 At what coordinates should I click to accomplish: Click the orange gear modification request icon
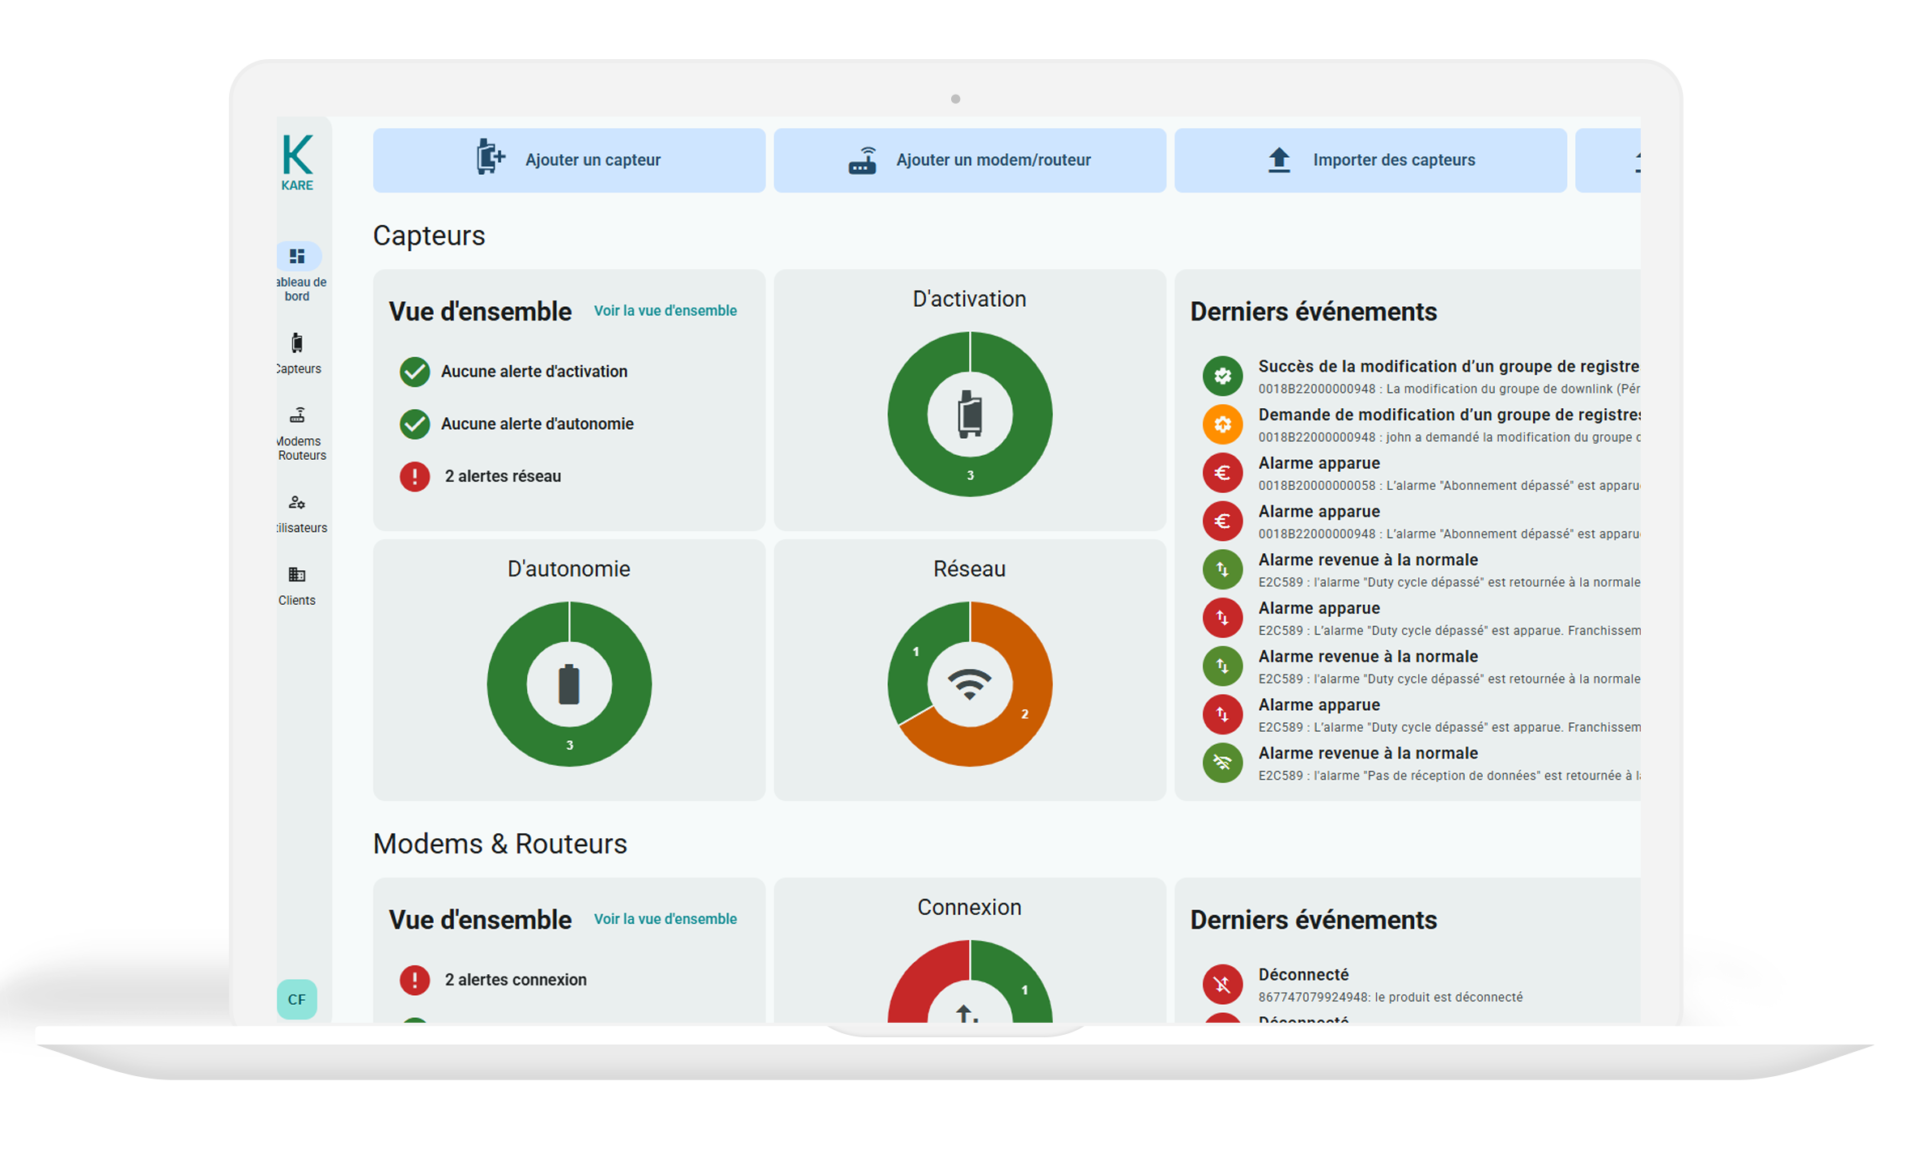pos(1222,424)
